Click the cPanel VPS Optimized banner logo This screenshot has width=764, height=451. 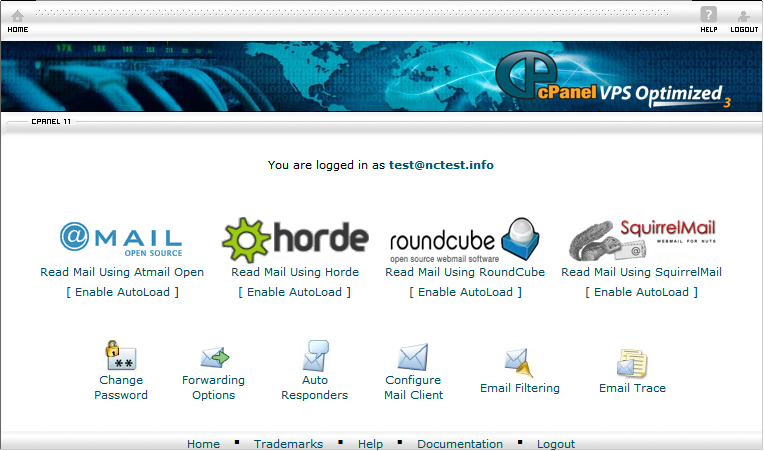click(613, 80)
